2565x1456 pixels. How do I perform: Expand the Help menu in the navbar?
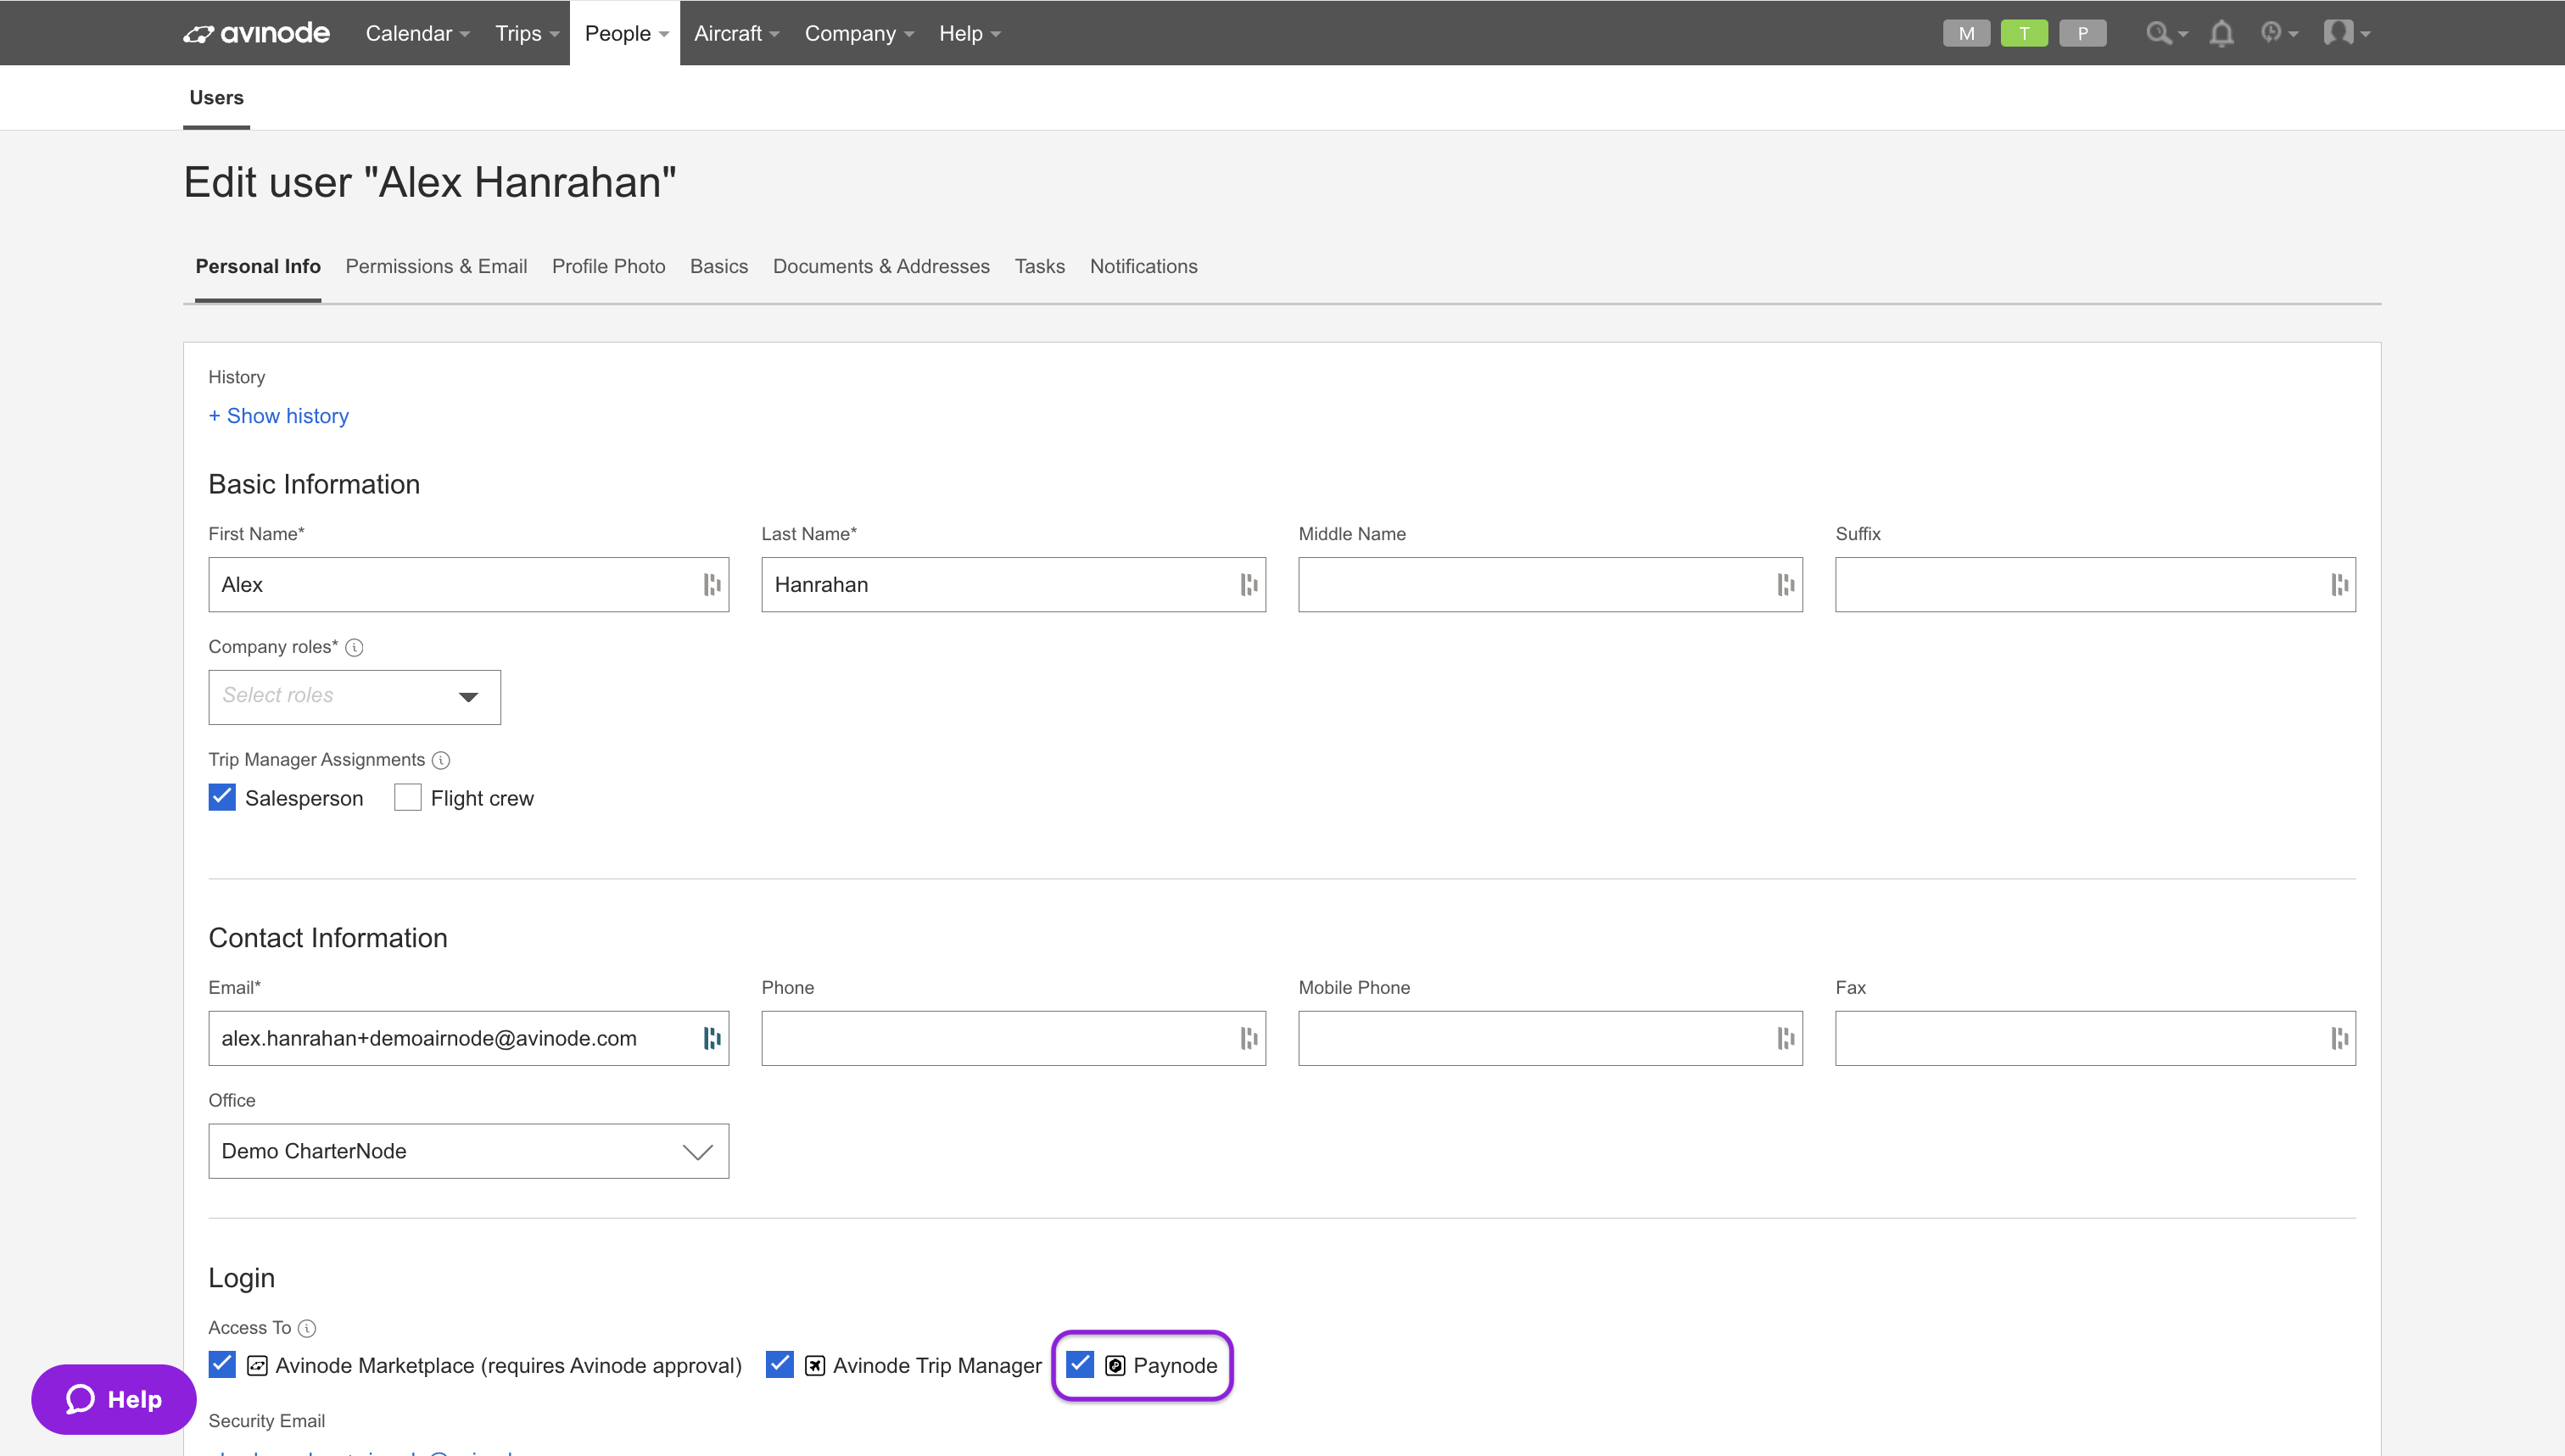point(969,33)
